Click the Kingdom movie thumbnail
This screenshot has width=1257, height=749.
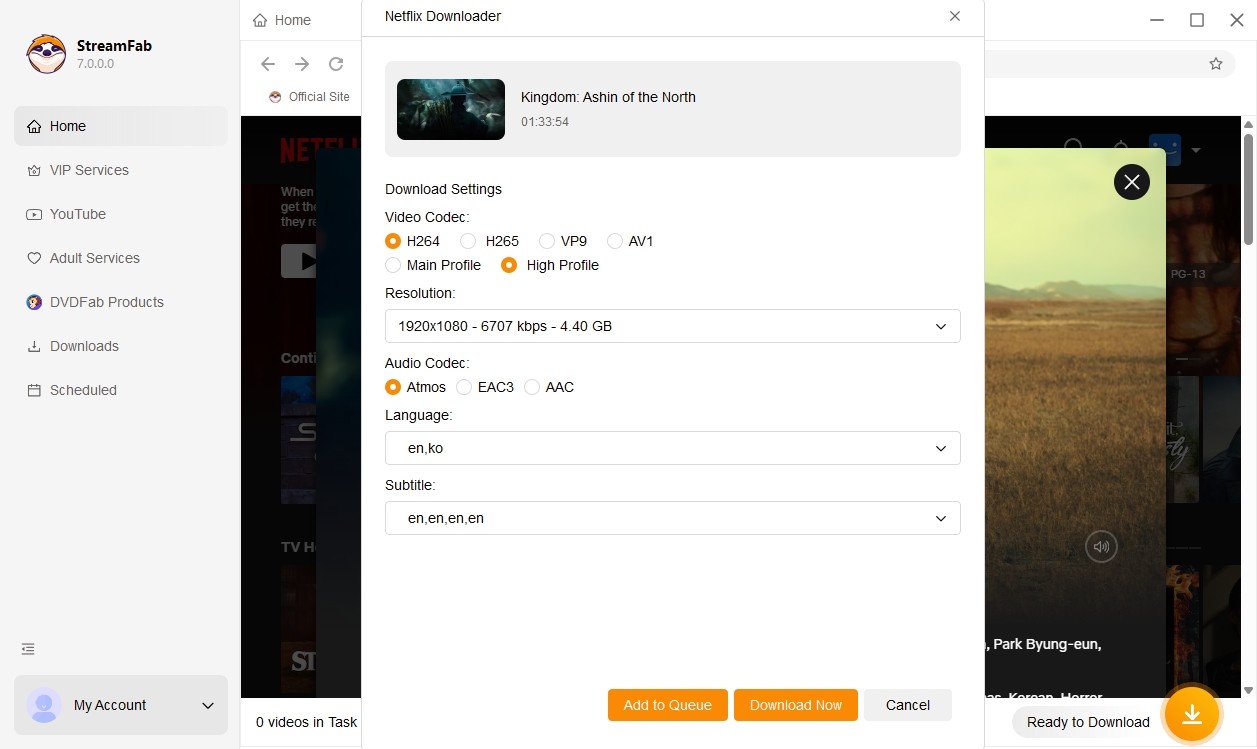[451, 109]
